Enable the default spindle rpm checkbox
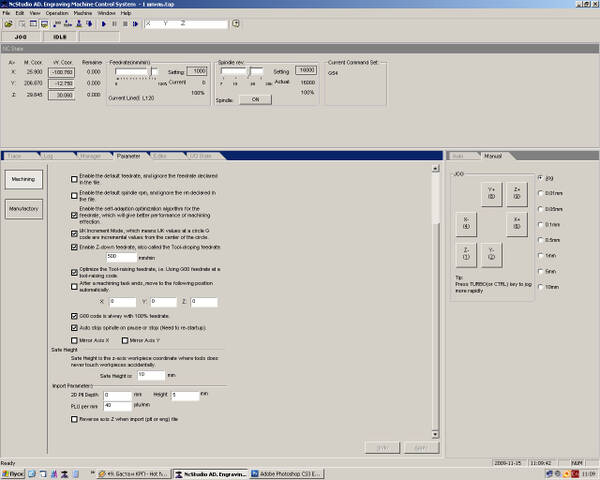The height and width of the screenshot is (480, 600). coord(74,196)
